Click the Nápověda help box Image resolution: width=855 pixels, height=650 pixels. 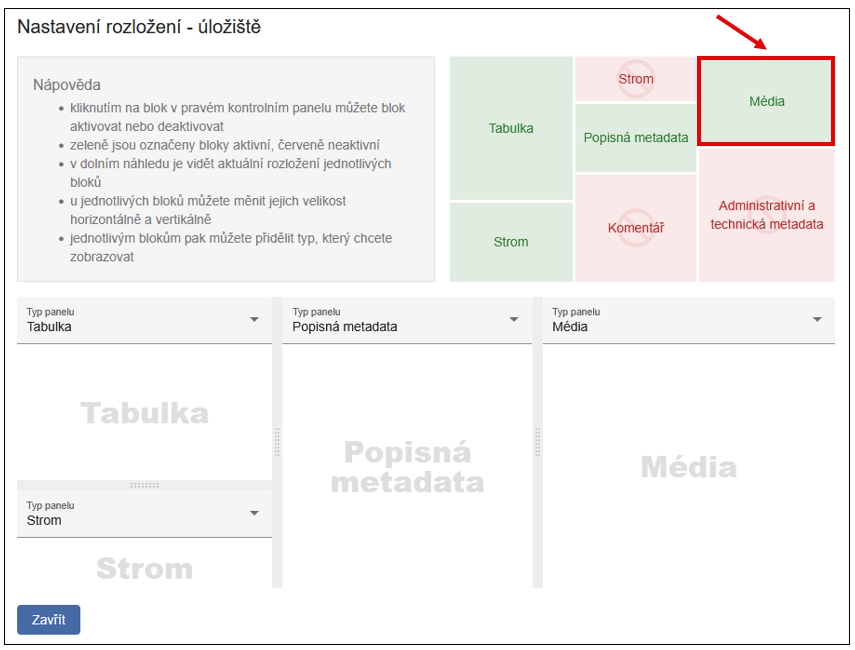point(226,169)
